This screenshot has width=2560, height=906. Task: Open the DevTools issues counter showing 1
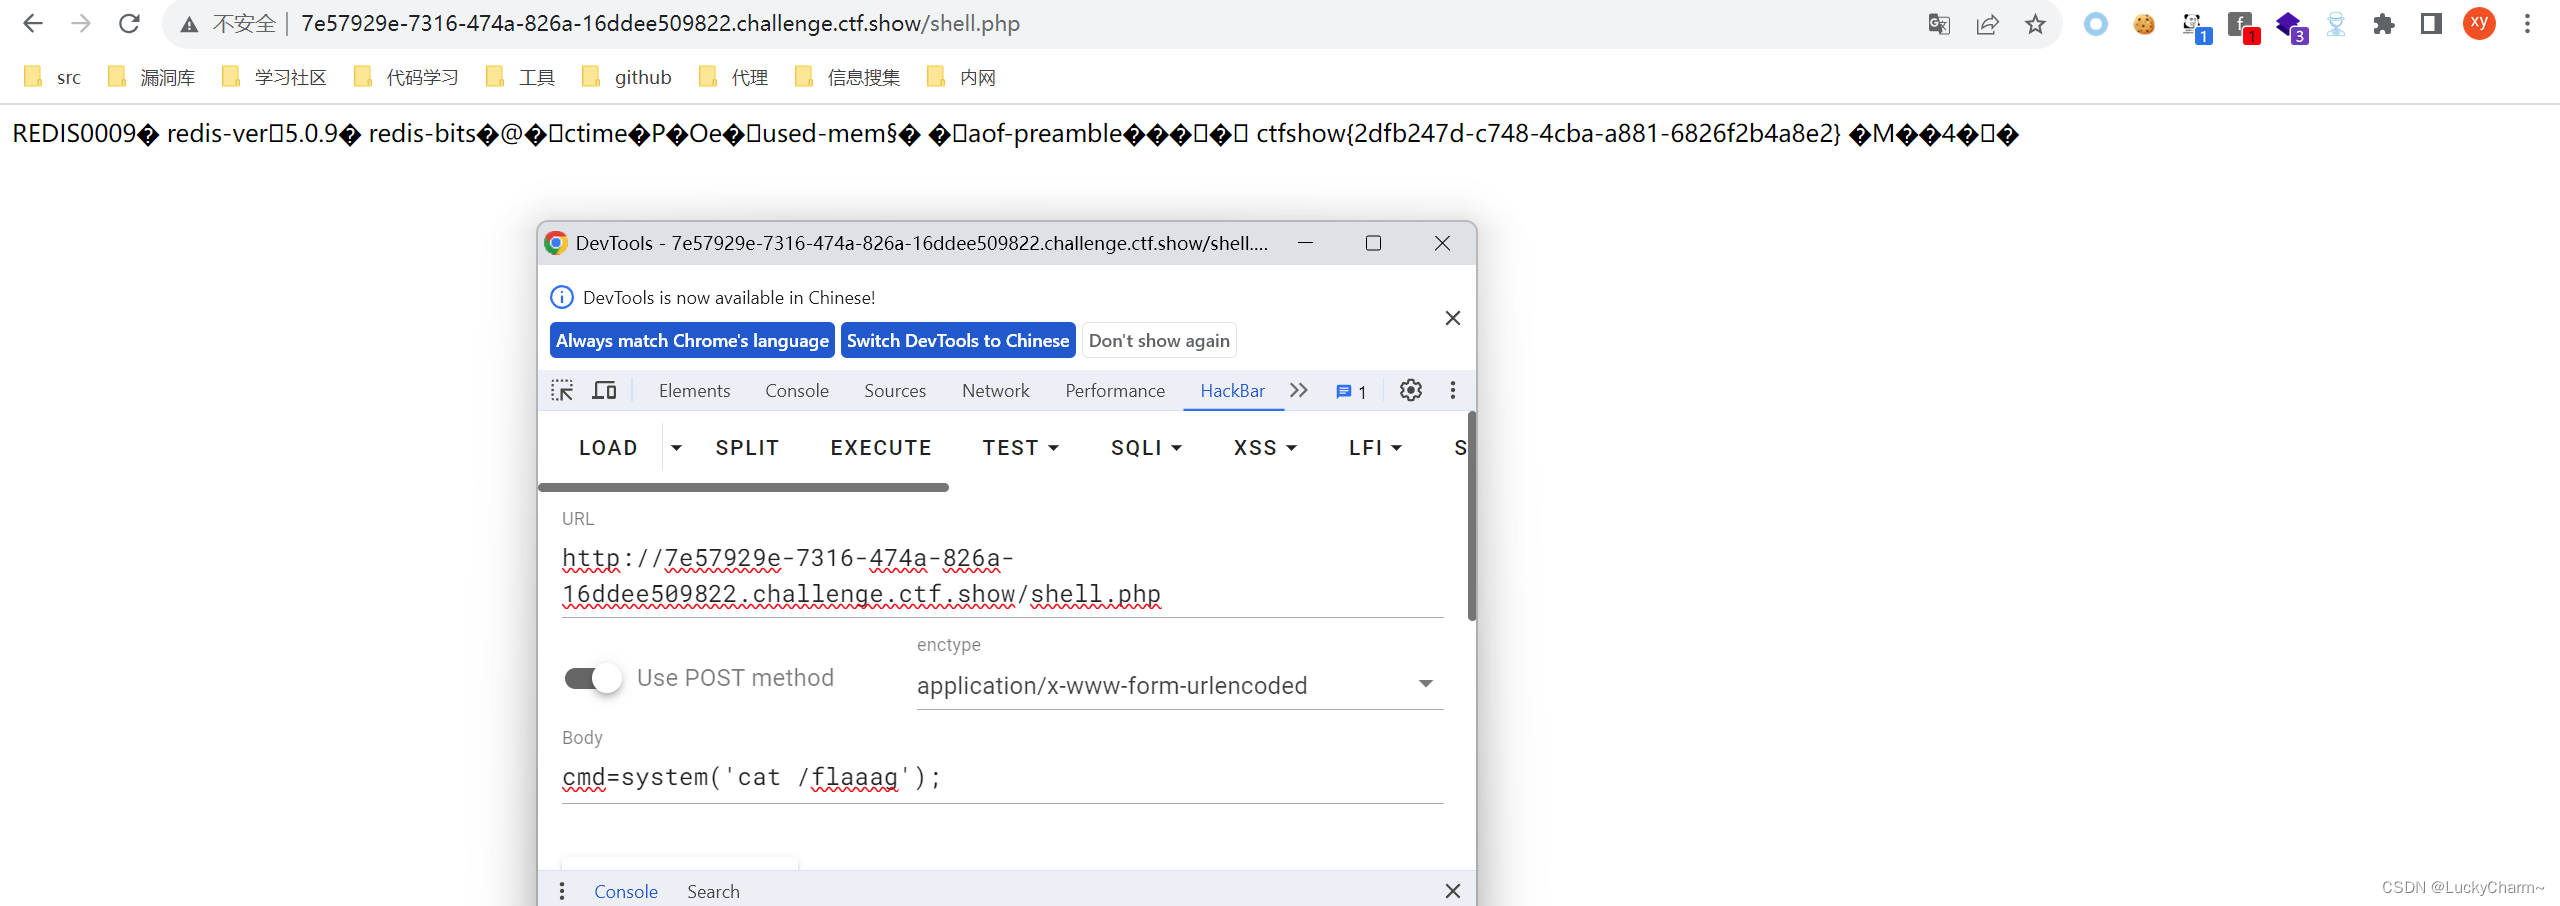[x=1351, y=392]
